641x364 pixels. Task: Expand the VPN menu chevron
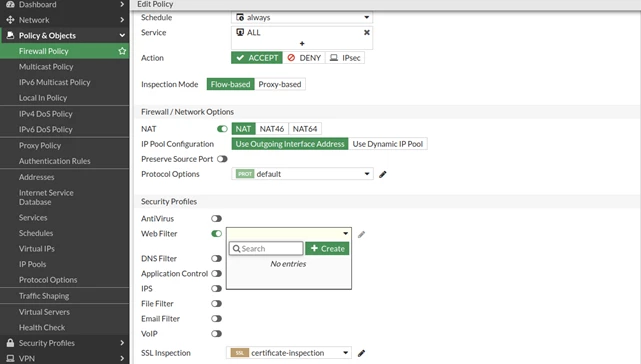pyautogui.click(x=122, y=358)
